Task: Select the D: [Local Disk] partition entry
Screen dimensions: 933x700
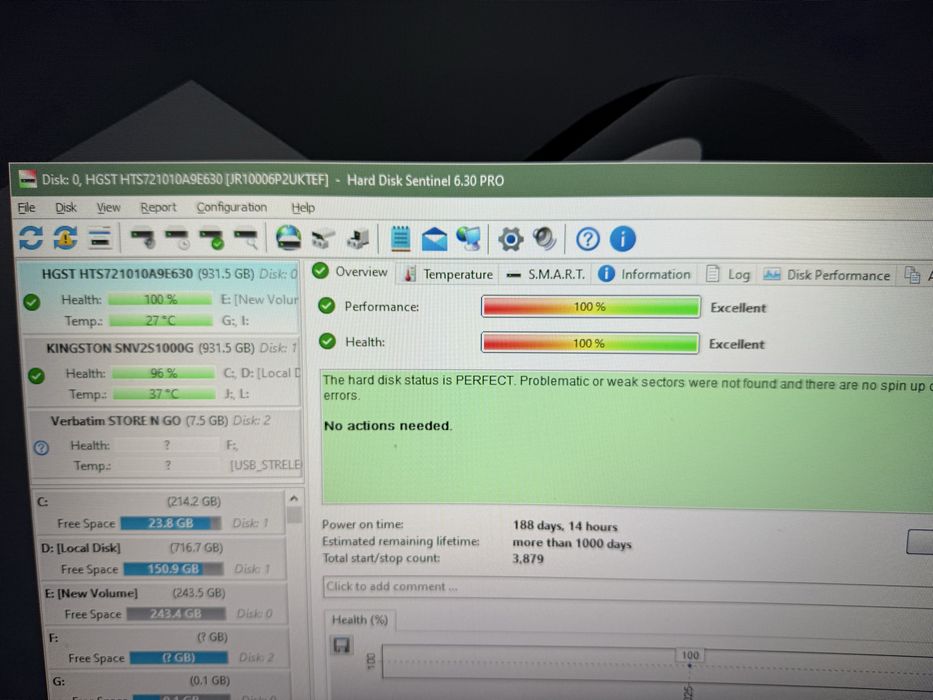Action: tap(162, 558)
